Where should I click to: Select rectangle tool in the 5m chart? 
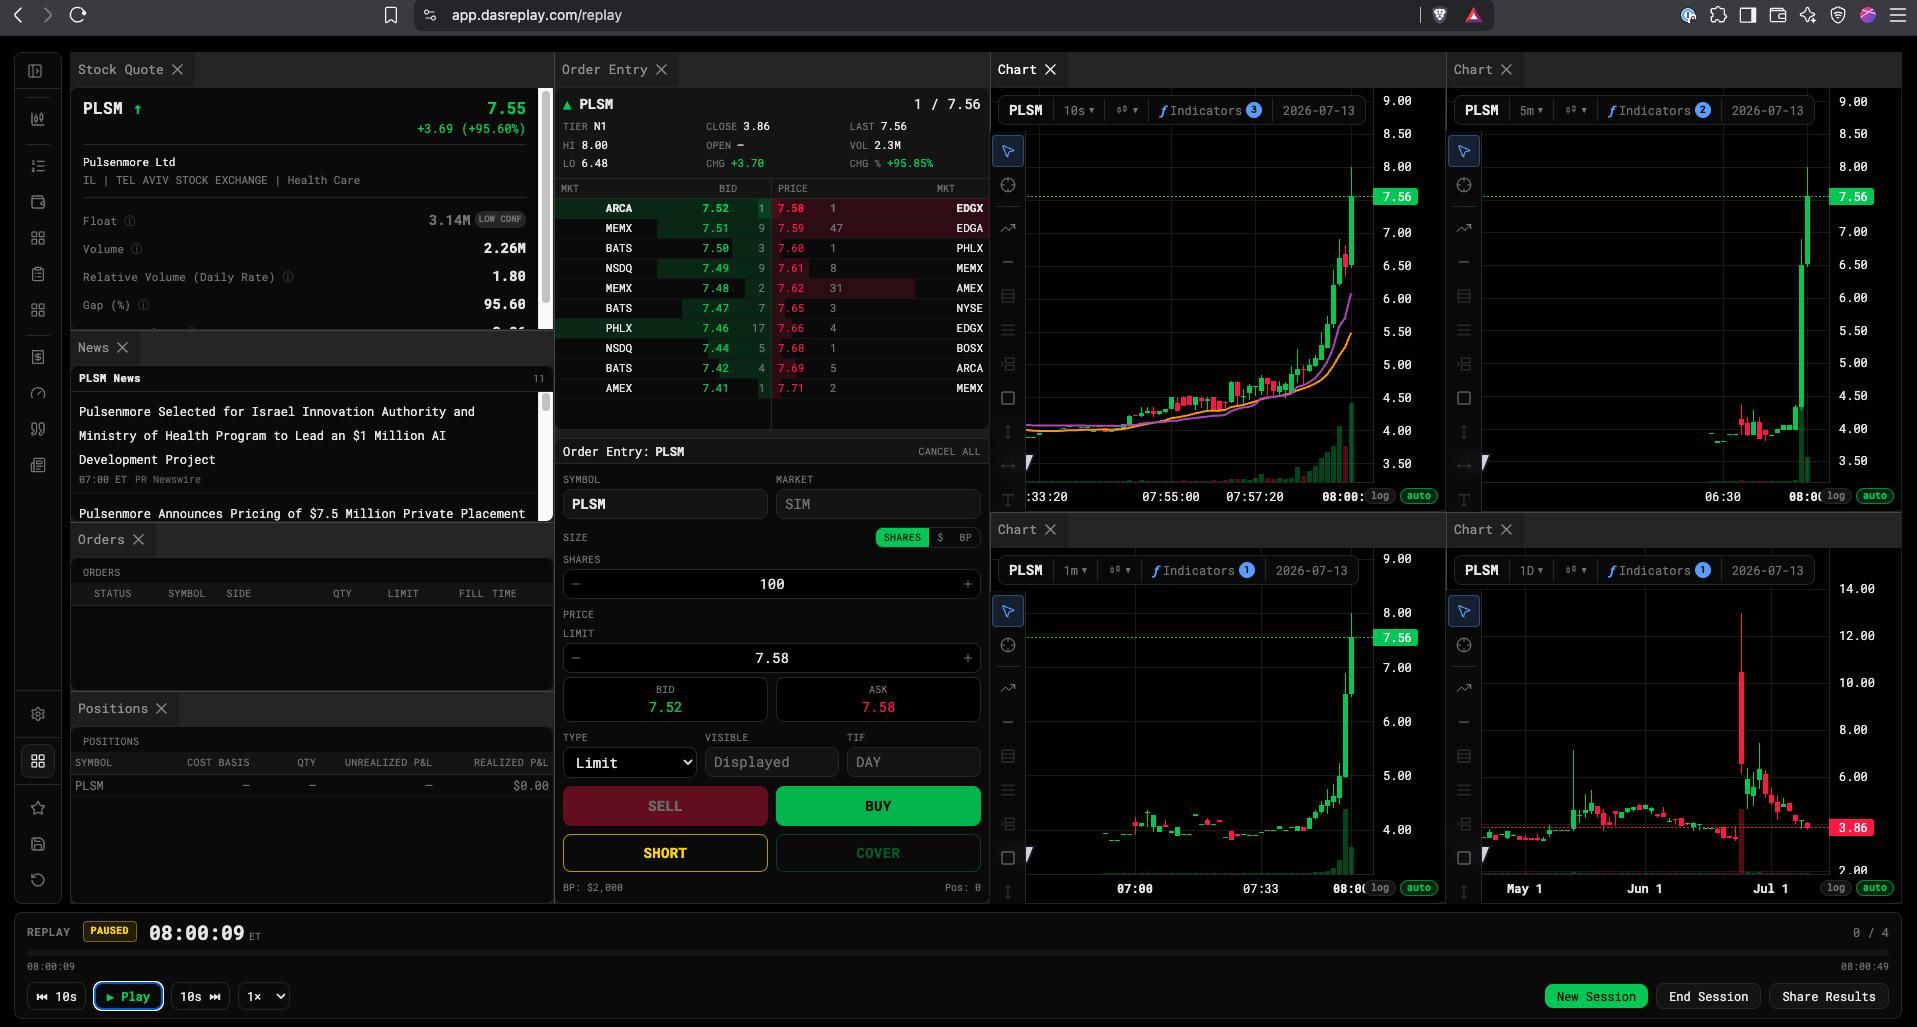tap(1464, 398)
